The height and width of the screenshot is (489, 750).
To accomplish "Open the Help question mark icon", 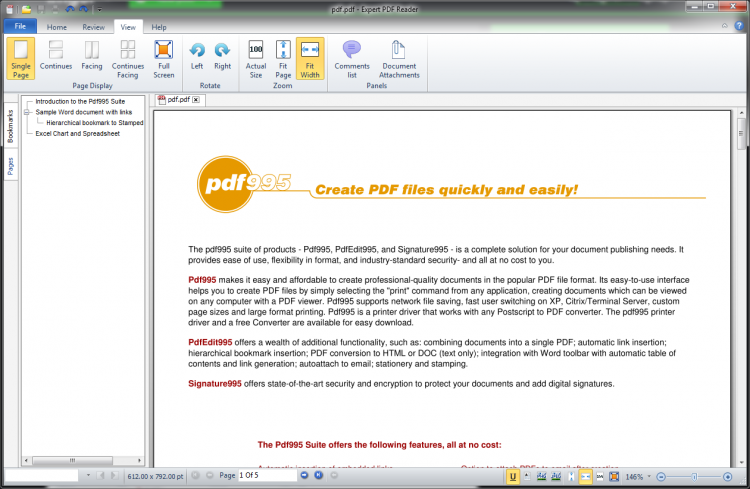I will [x=739, y=26].
